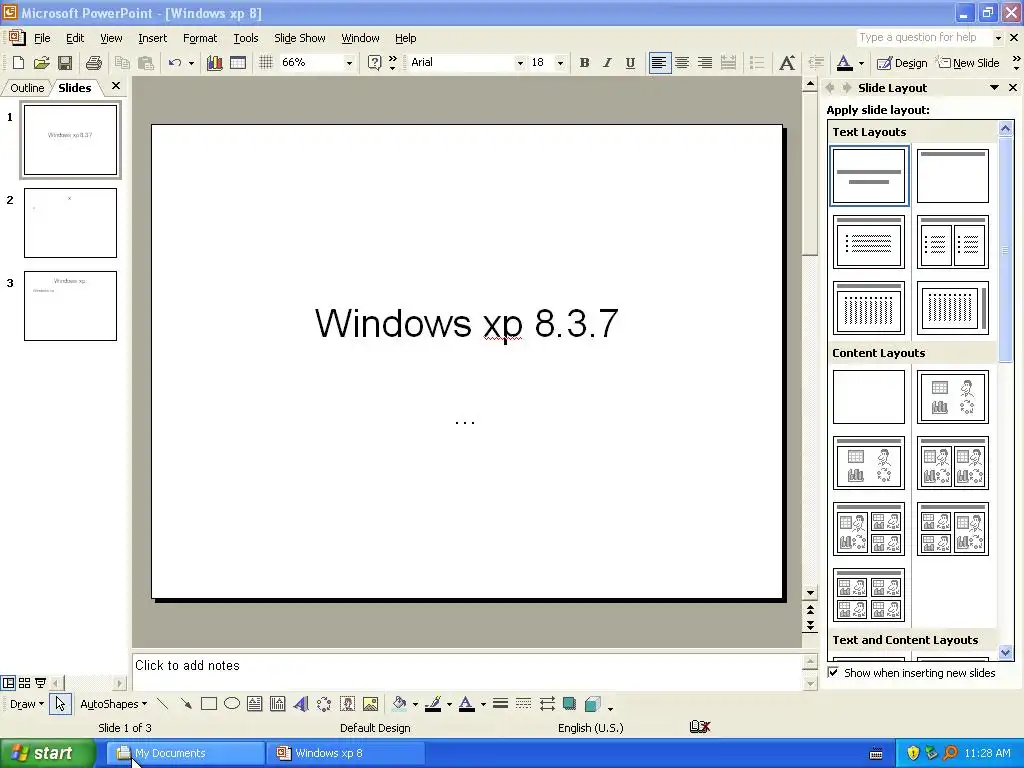Open the Format menu
This screenshot has height=768, width=1024.
[200, 38]
